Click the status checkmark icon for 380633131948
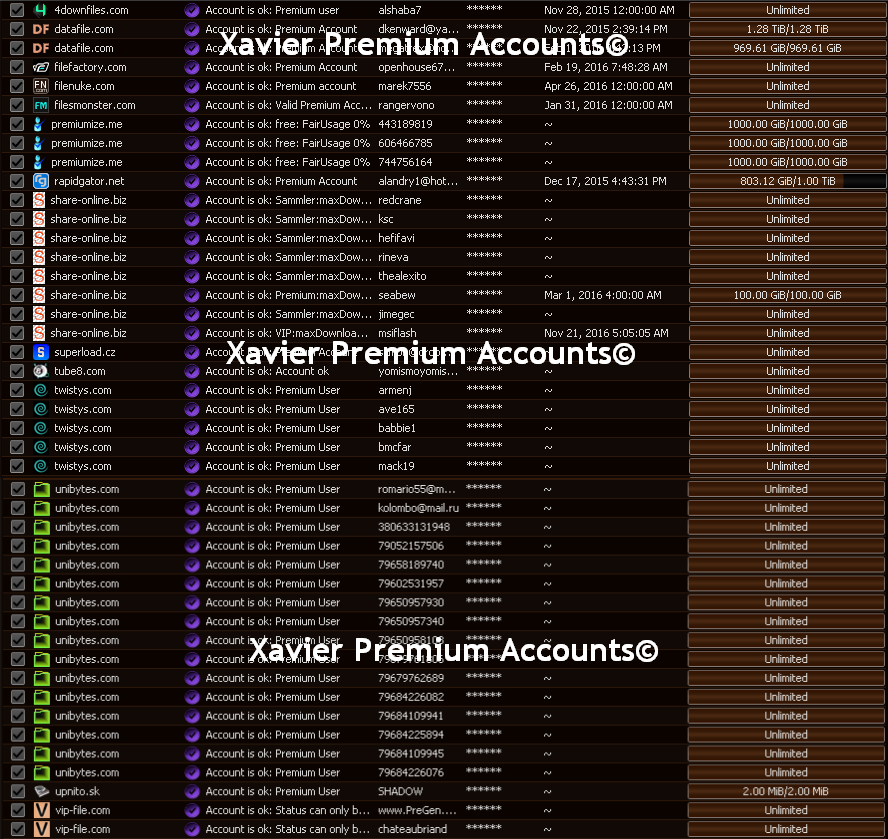Image resolution: width=888 pixels, height=839 pixels. click(x=192, y=527)
